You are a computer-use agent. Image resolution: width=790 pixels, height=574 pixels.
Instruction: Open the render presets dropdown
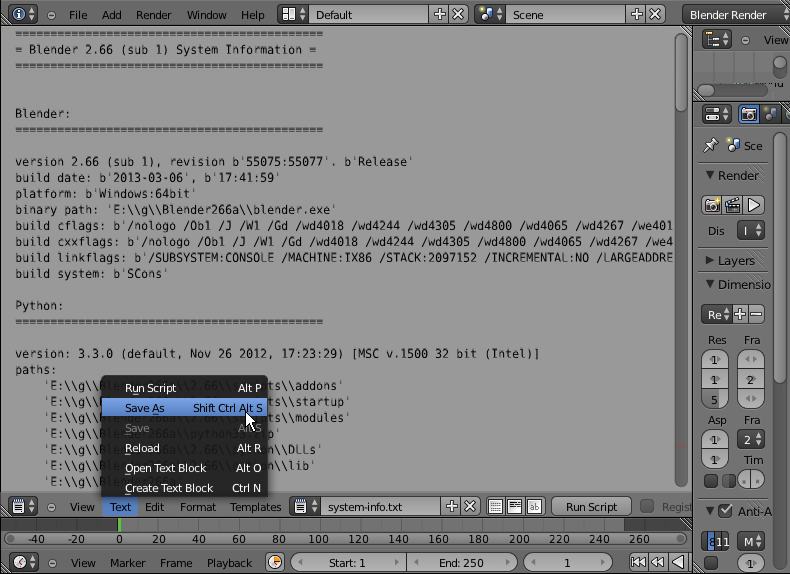click(716, 314)
